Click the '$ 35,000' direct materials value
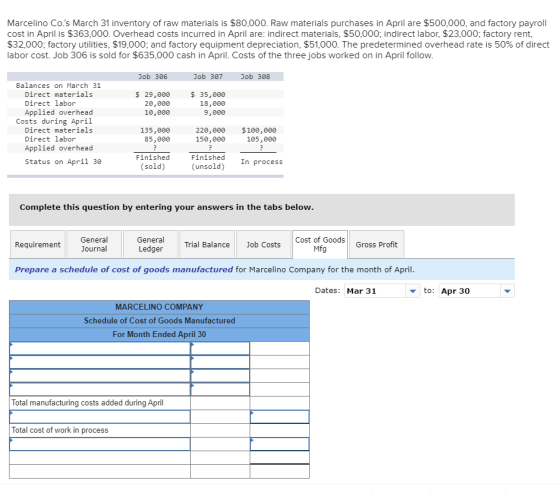Image resolution: width=560 pixels, height=494 pixels. [208, 94]
